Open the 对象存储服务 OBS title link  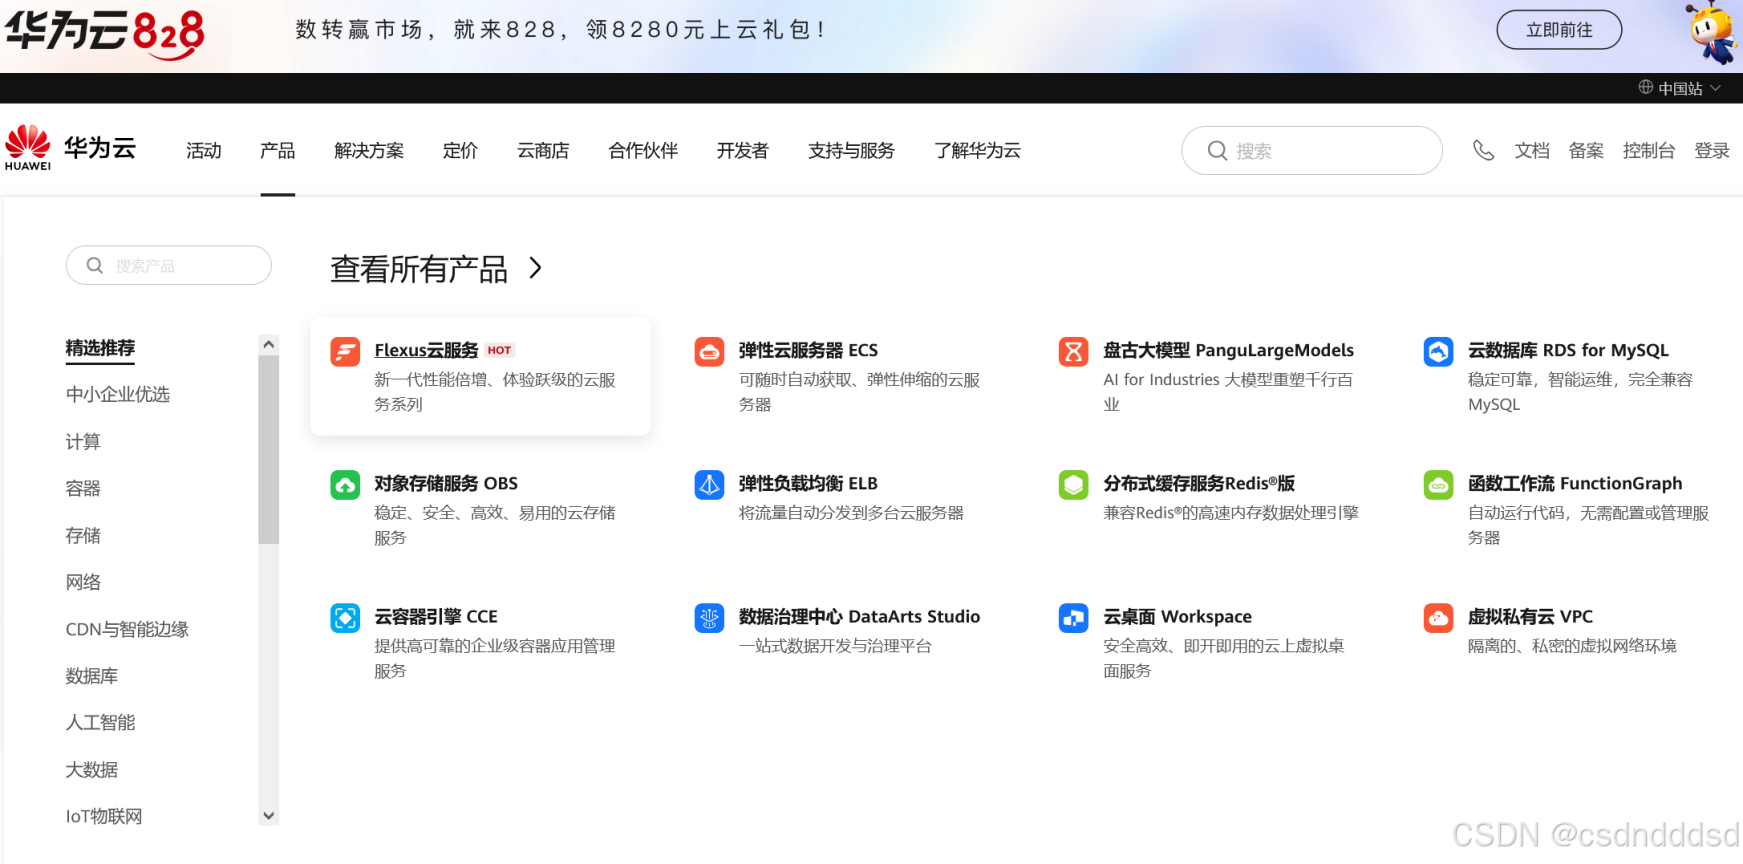[x=446, y=483]
